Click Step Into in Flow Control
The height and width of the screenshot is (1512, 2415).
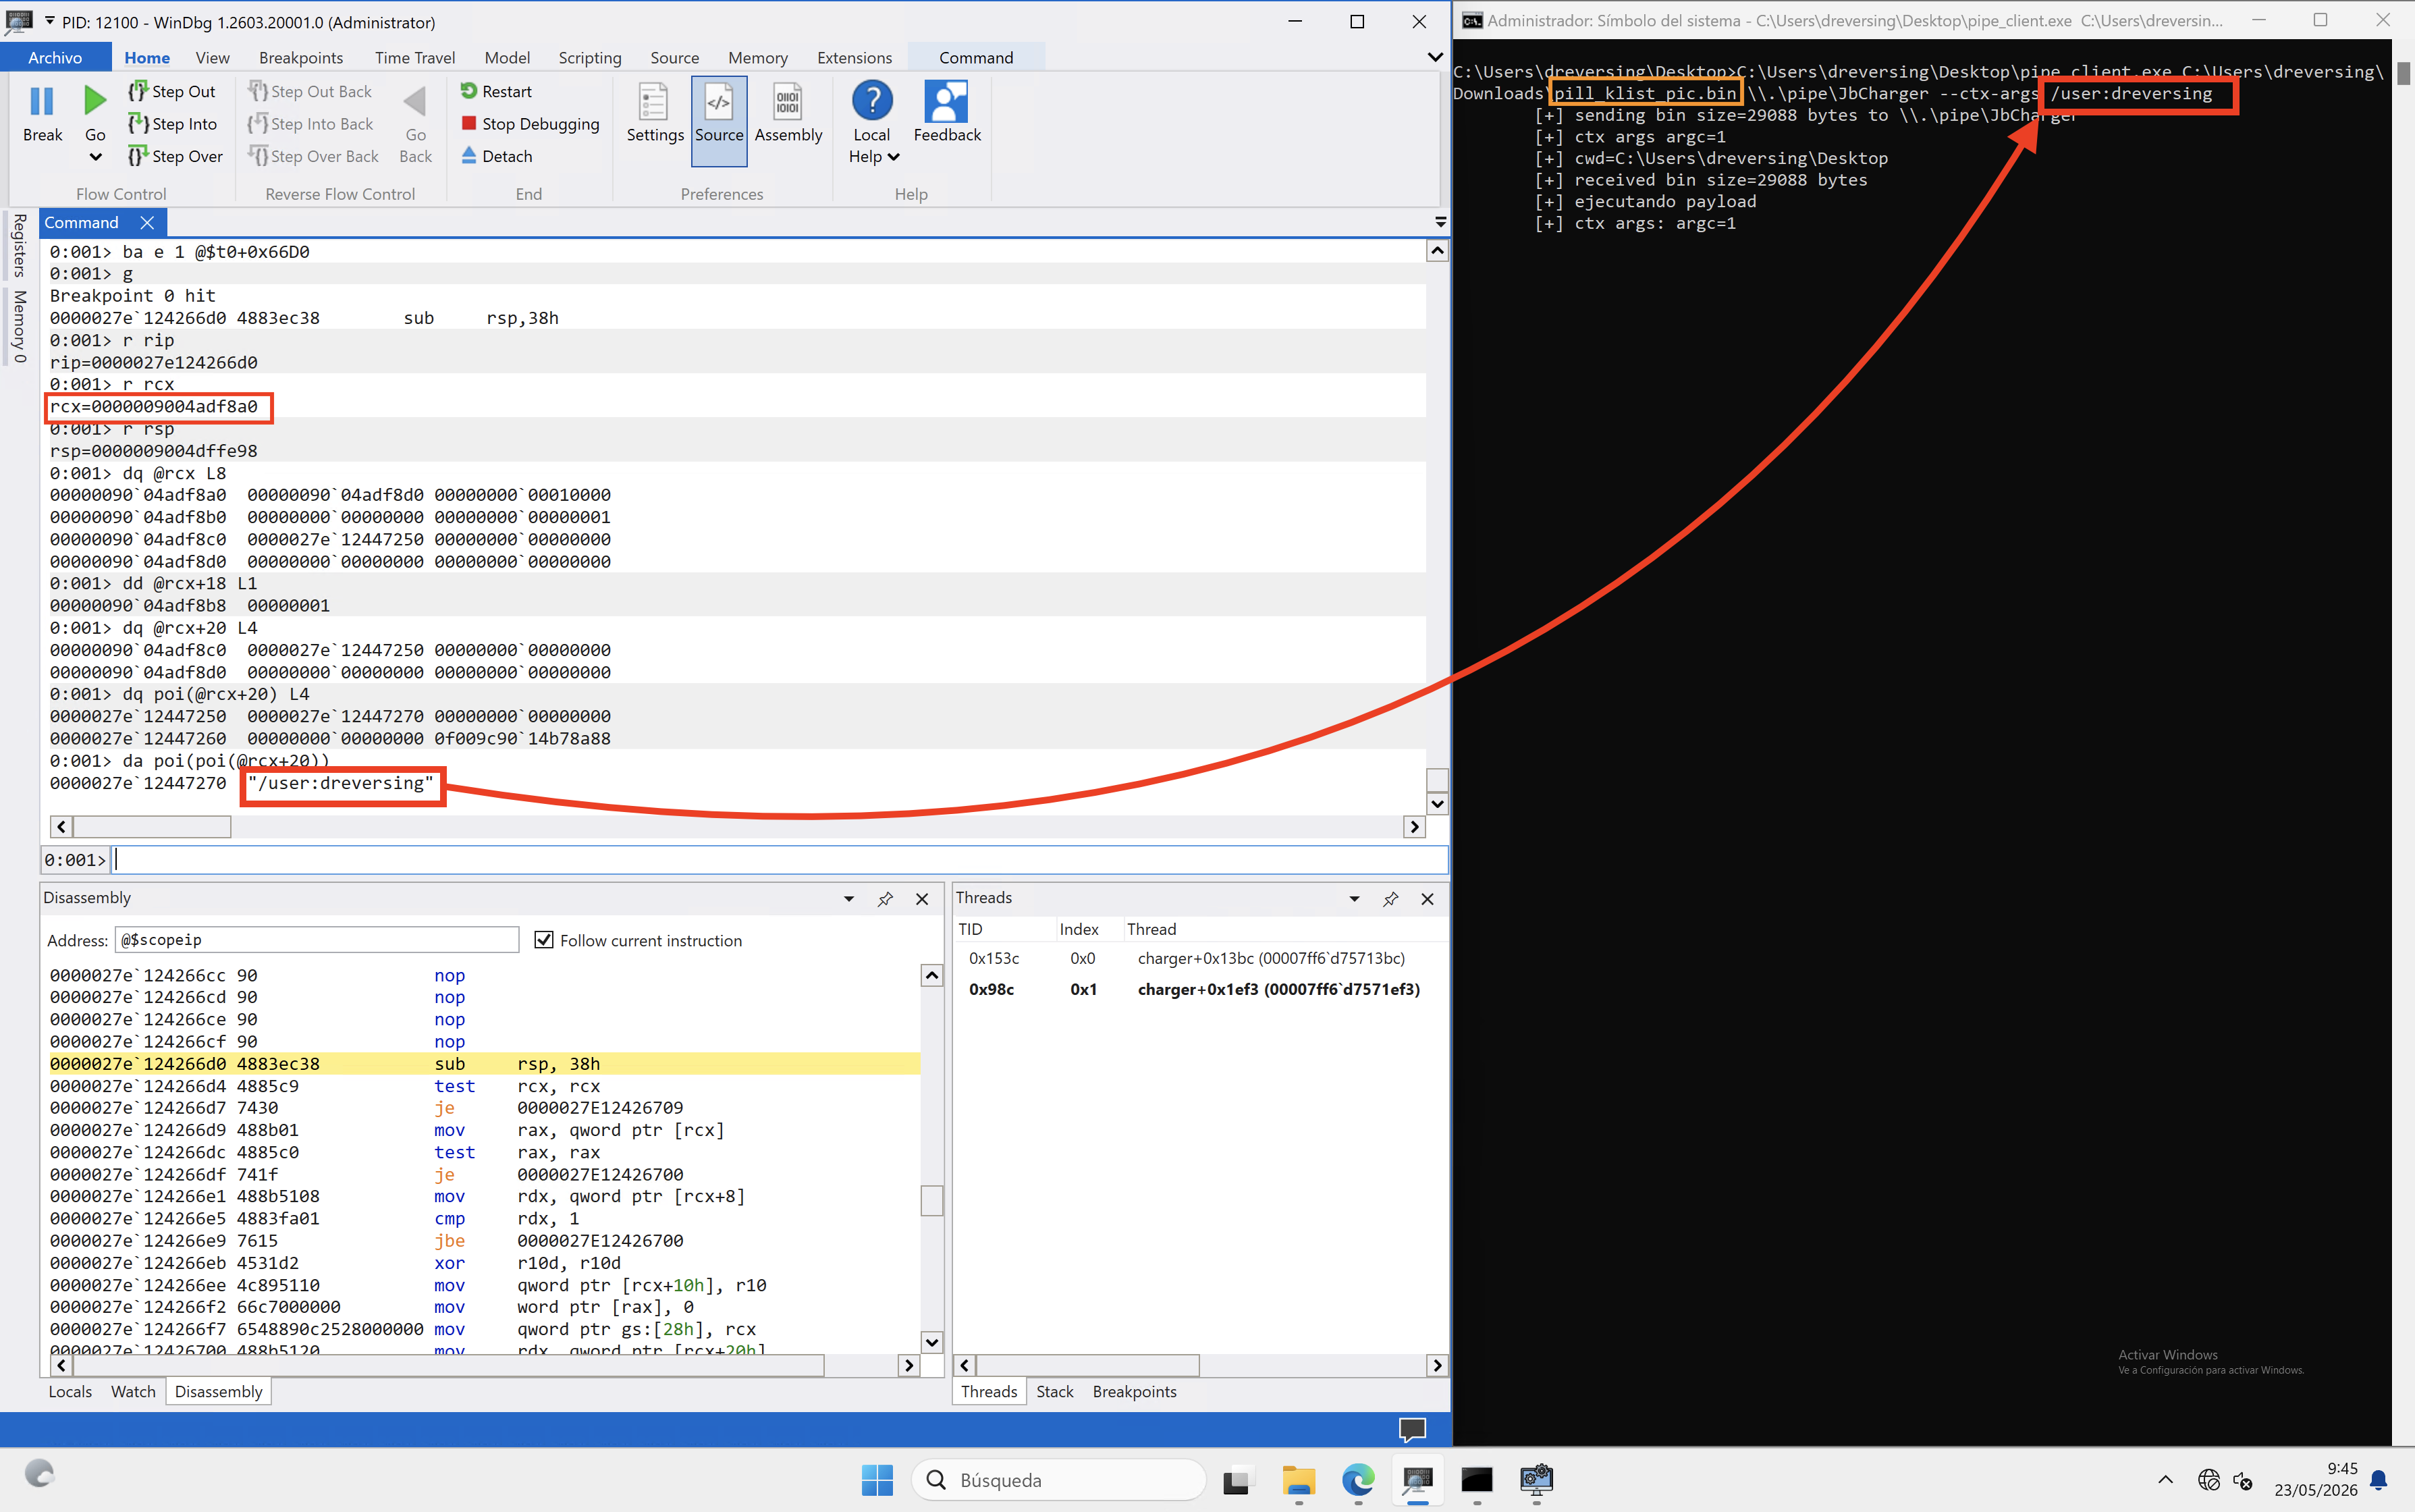click(173, 124)
